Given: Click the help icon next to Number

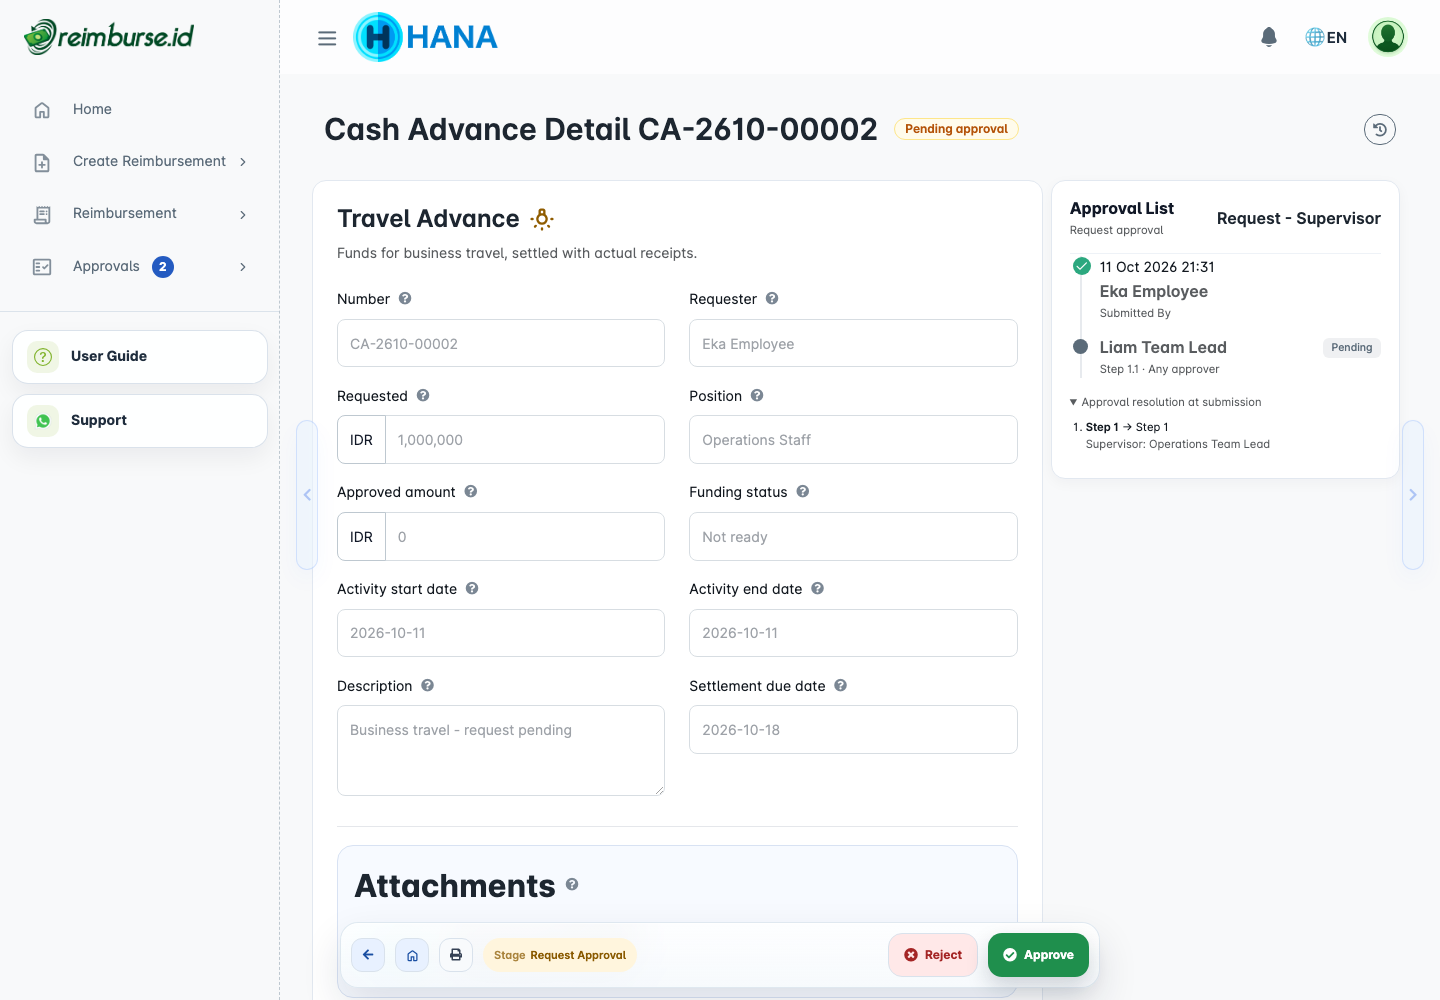Looking at the screenshot, I should point(405,298).
